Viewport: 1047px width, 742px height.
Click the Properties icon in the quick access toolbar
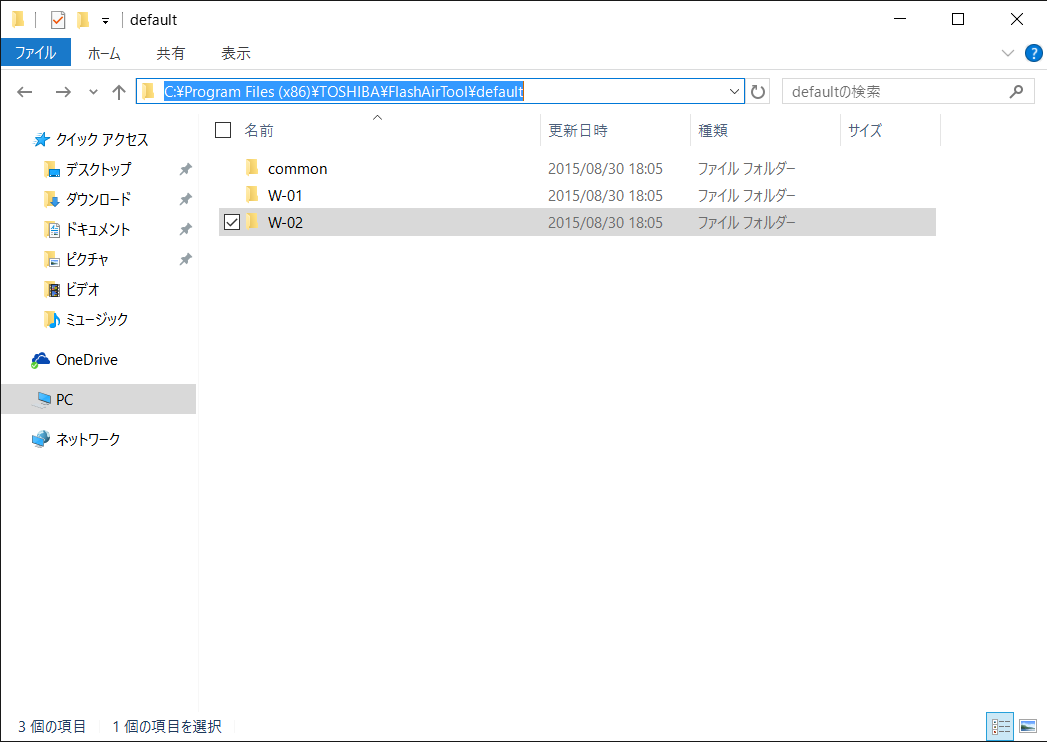[58, 20]
